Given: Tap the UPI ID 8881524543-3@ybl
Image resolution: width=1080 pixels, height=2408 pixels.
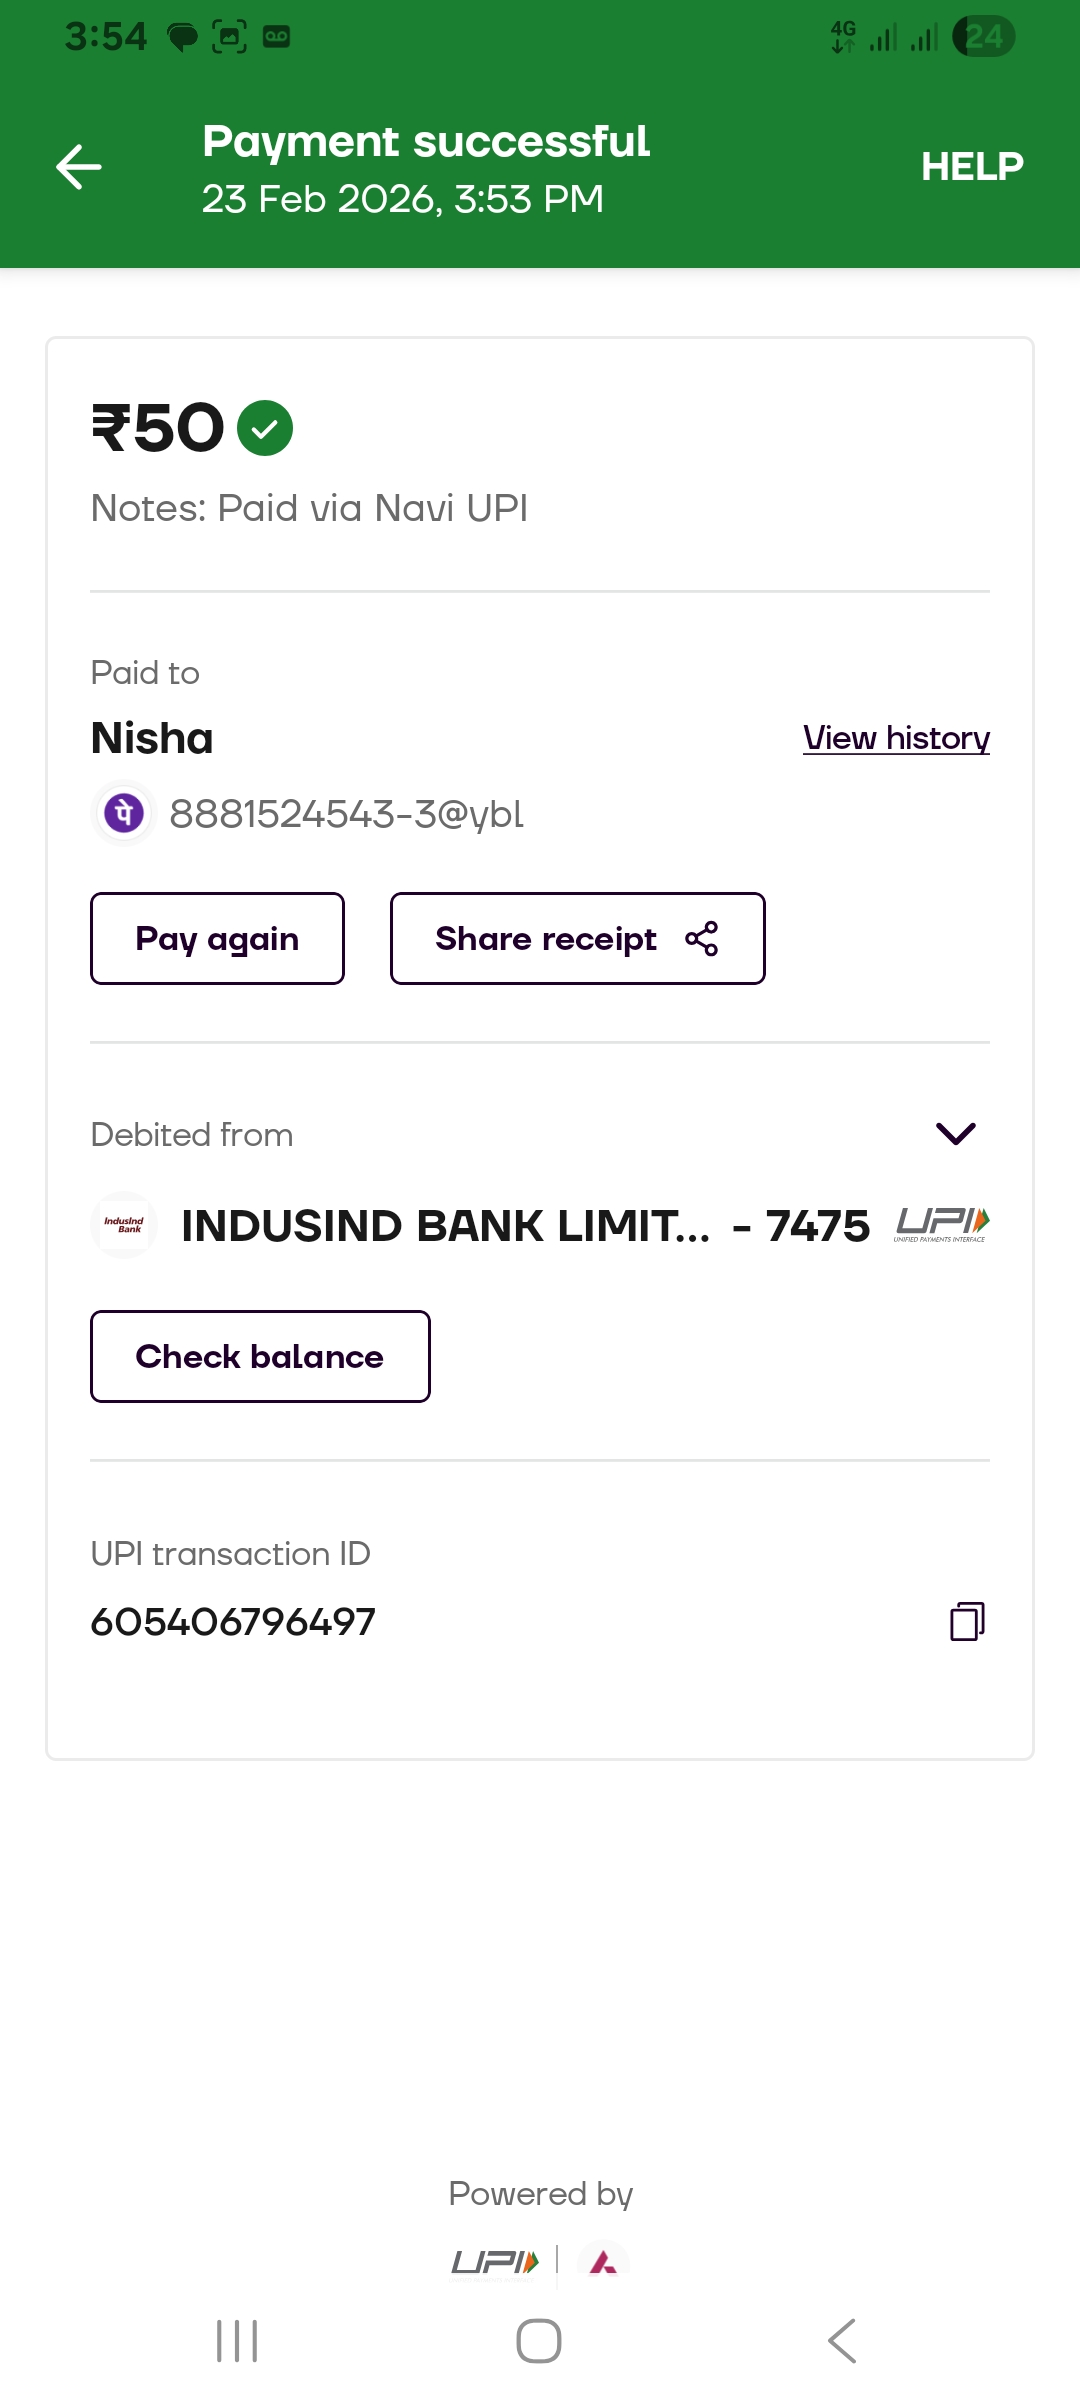Looking at the screenshot, I should coord(346,814).
